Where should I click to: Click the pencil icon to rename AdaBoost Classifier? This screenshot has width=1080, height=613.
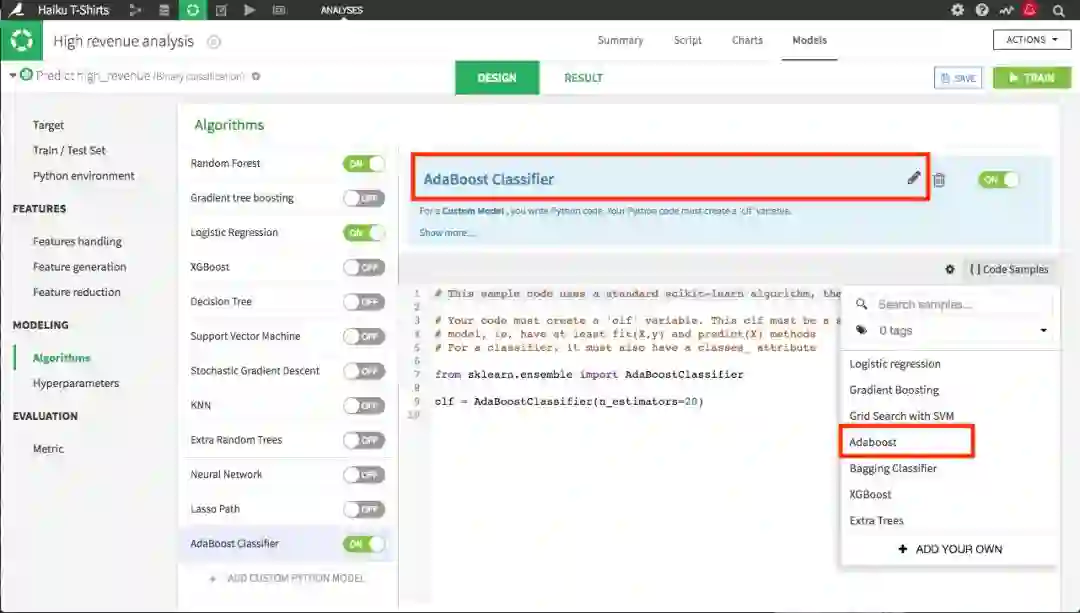point(913,178)
